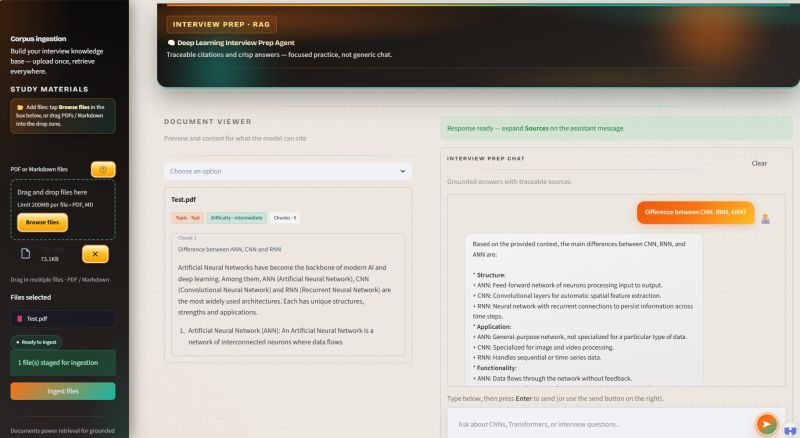Click the Structure: heading in assistant answer

491,275
